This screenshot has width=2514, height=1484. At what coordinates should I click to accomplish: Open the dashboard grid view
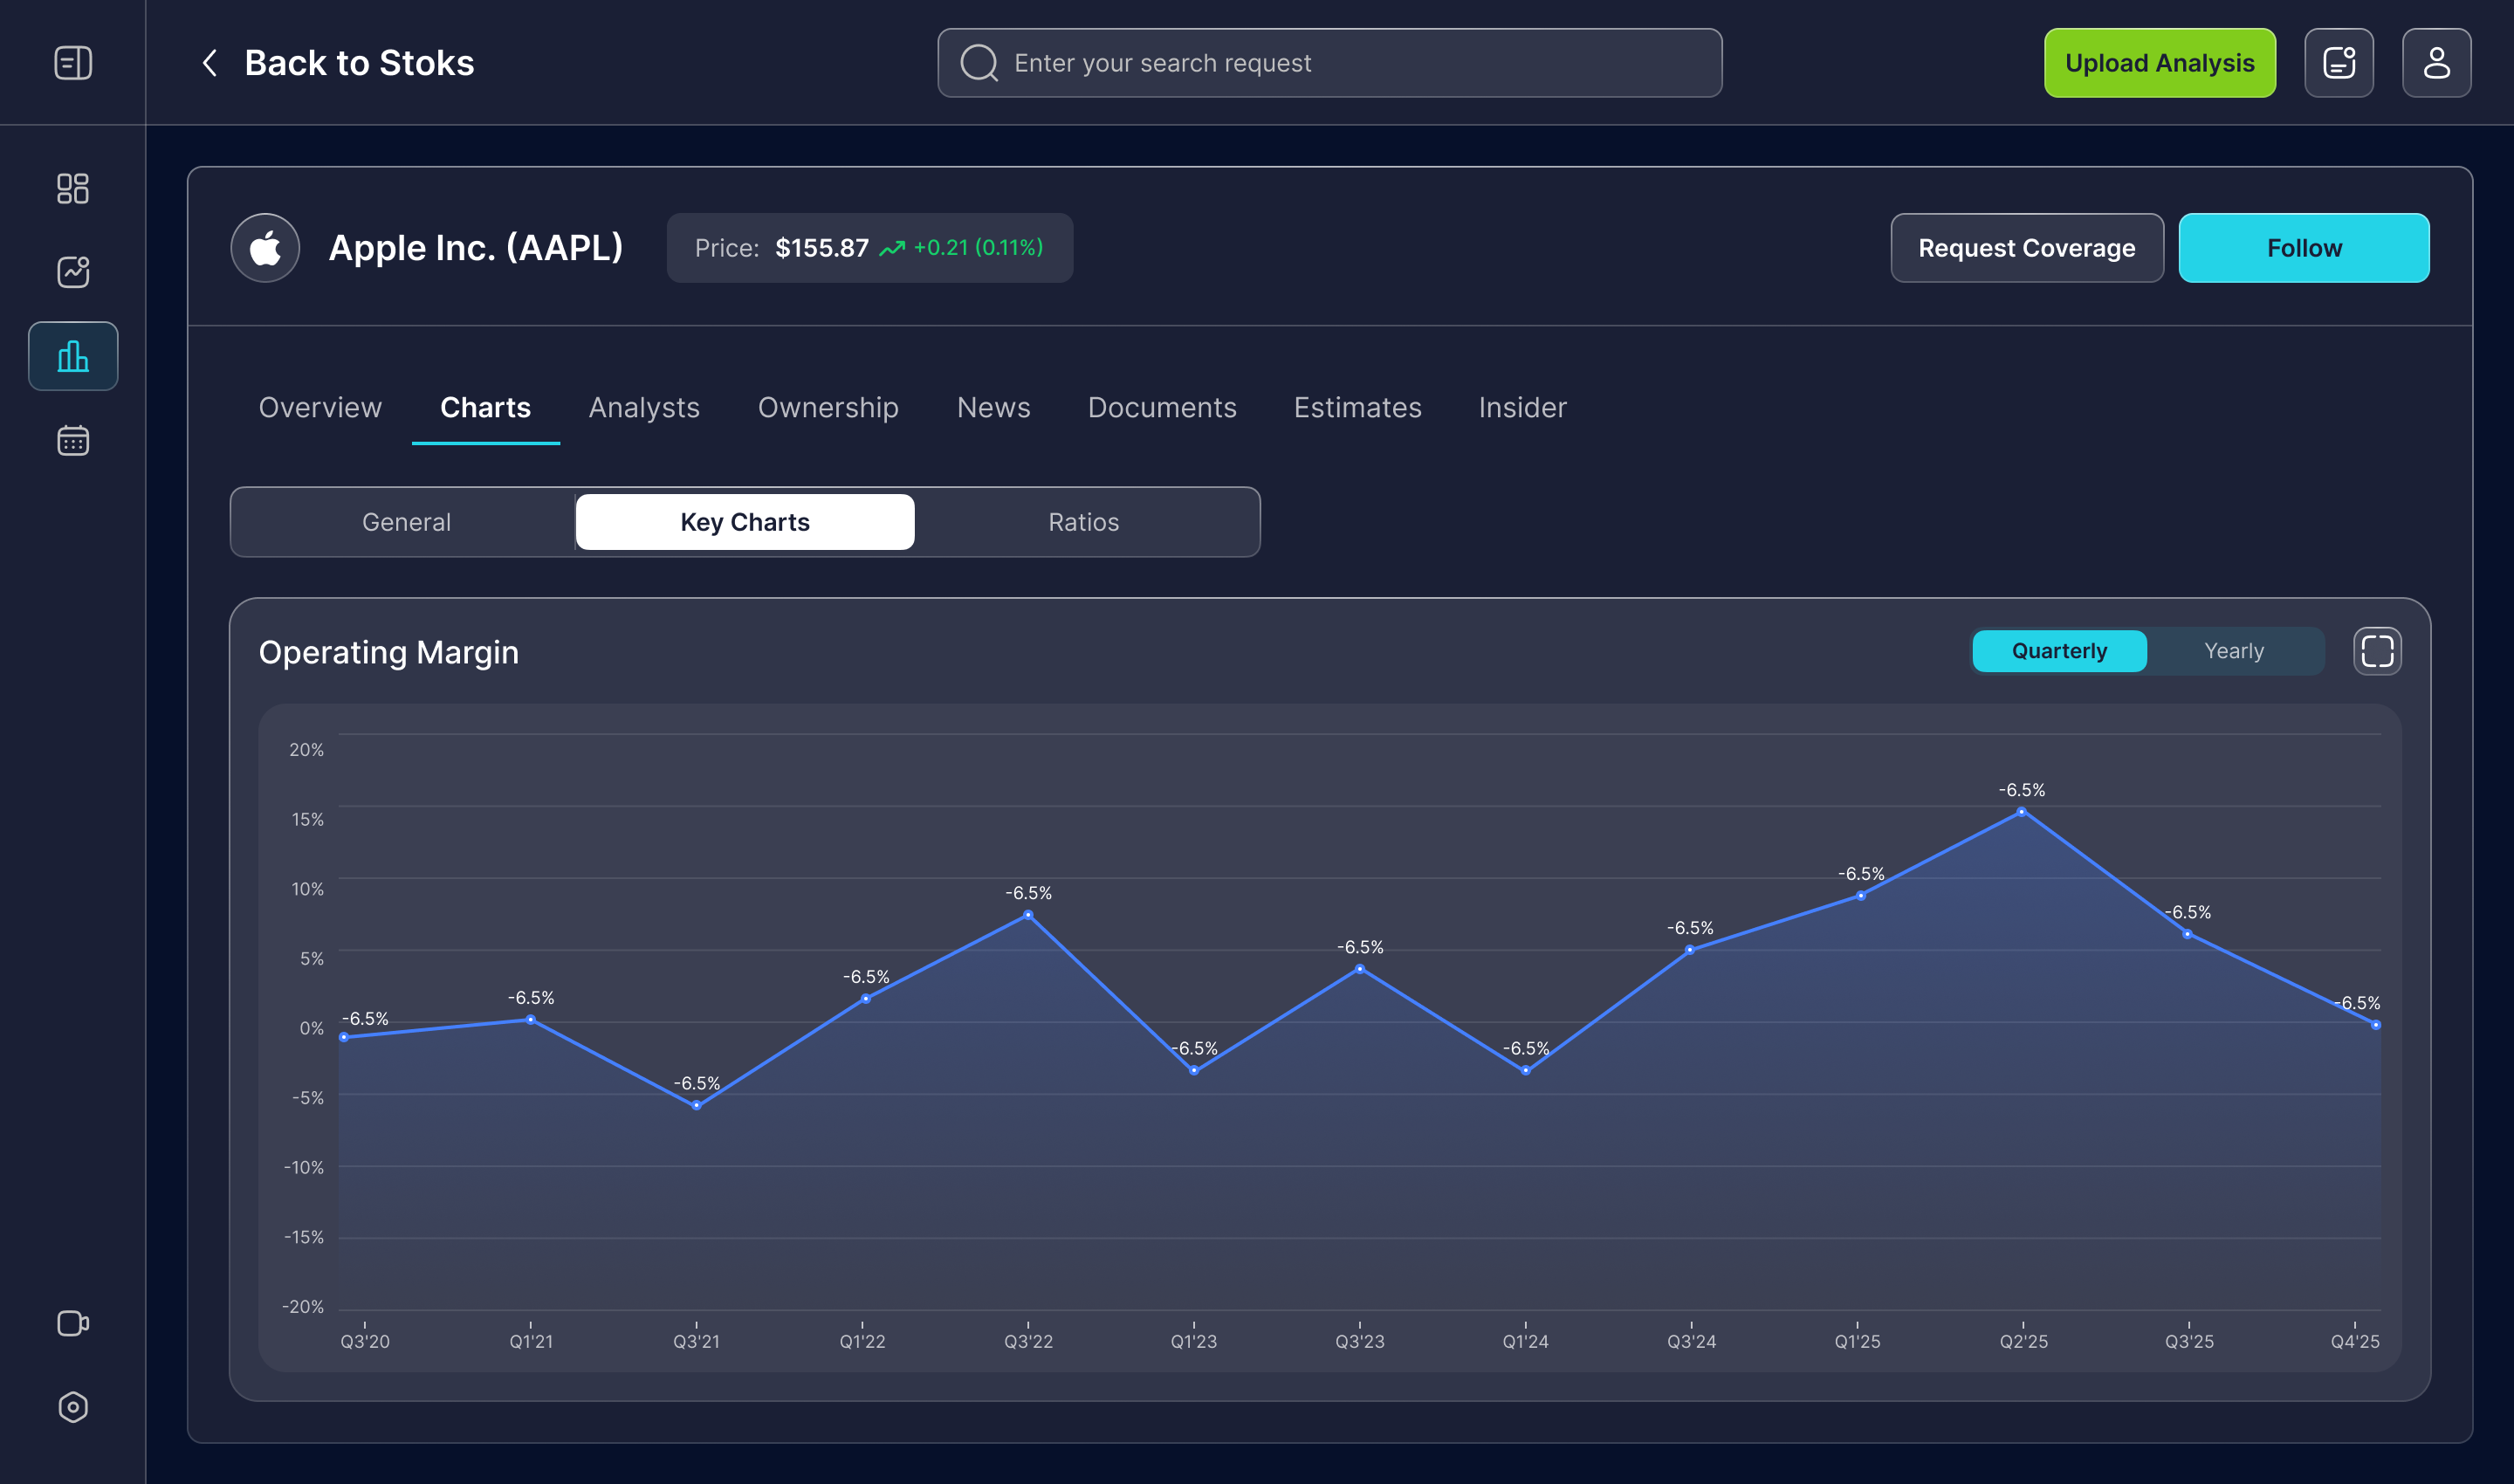click(73, 188)
